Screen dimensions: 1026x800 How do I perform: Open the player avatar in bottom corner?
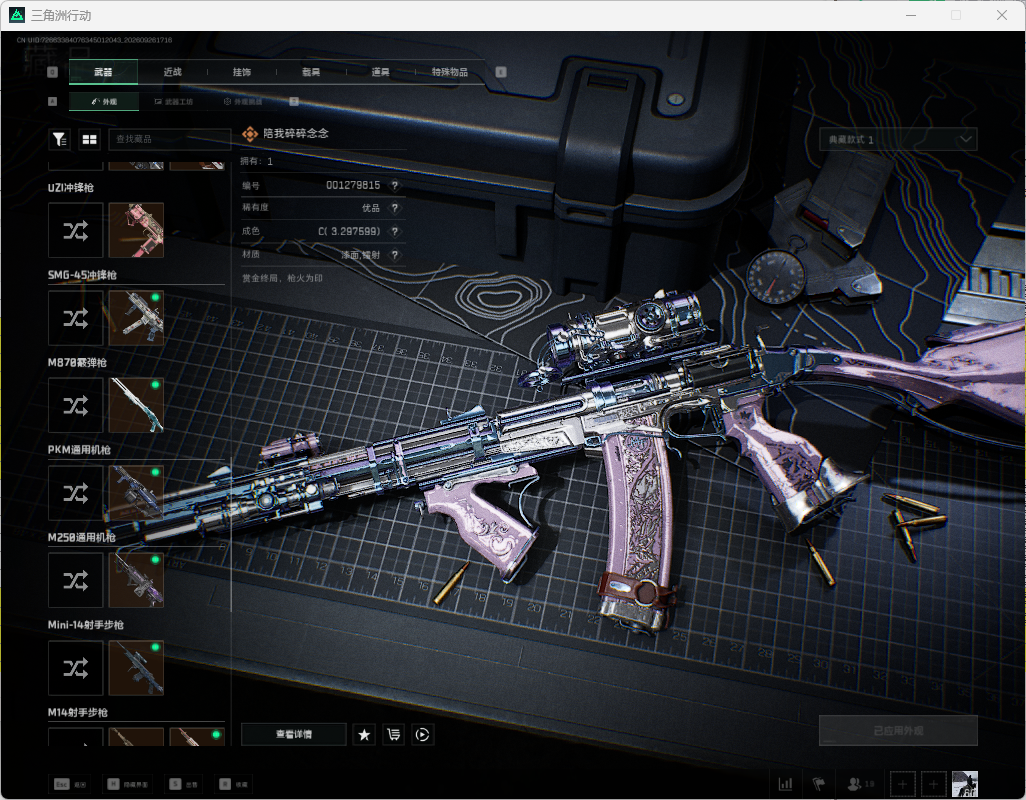(x=964, y=784)
